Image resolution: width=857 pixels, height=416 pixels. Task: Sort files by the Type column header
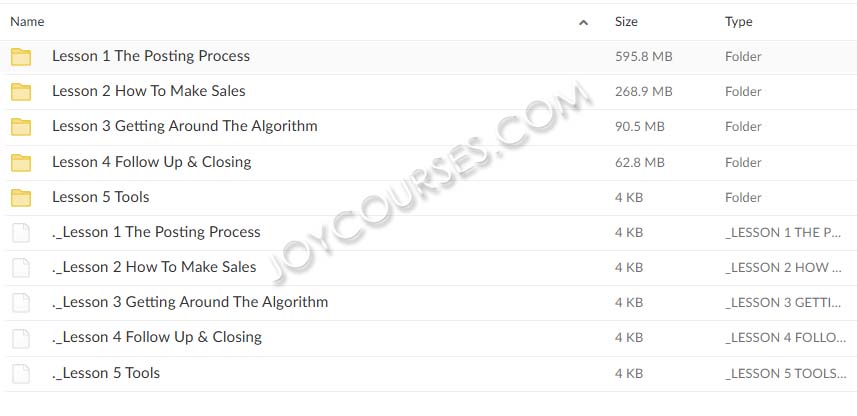click(x=738, y=22)
